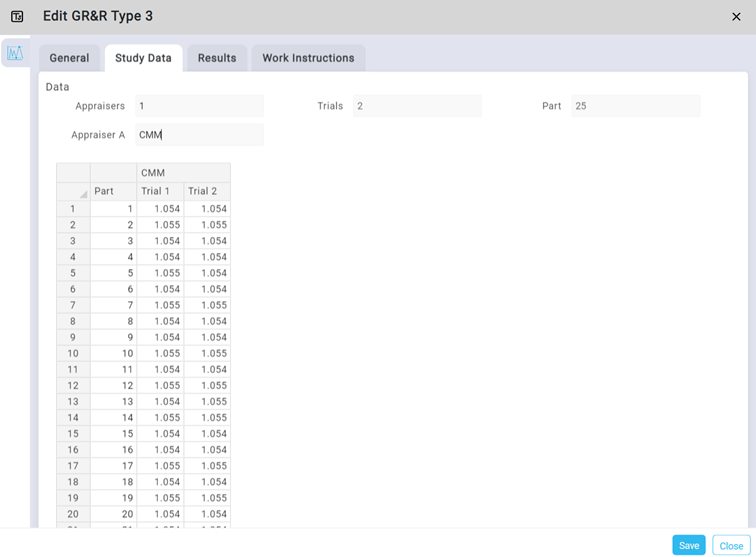Screen dimensions: 756x557
Task: Click the Close button at bottom right
Action: click(x=731, y=545)
